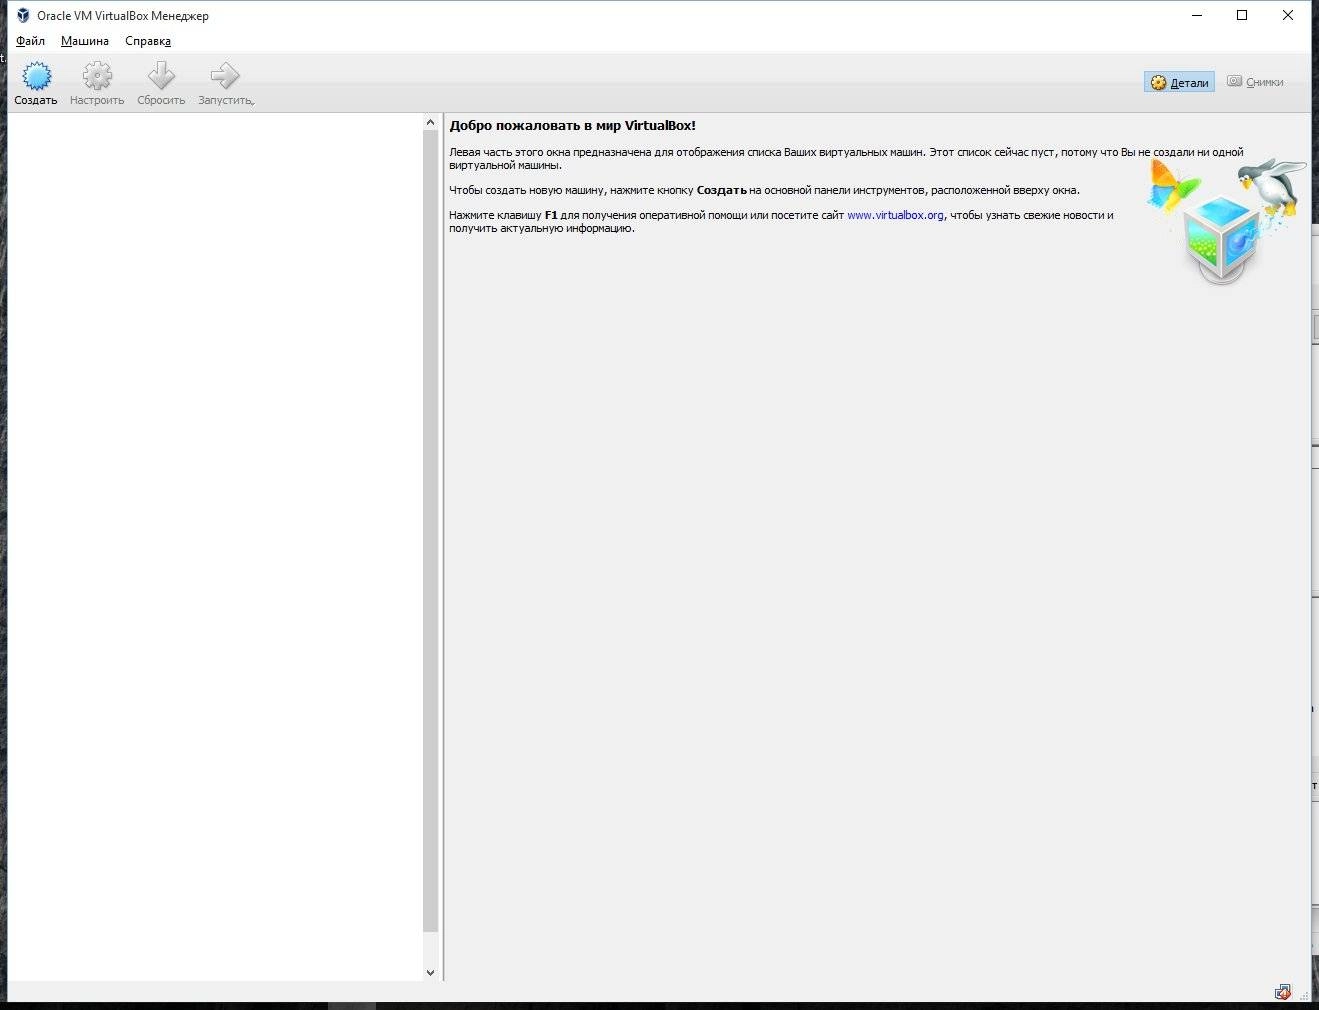This screenshot has width=1319, height=1010.
Task: Click the VM list scrollbar up arrow
Action: (431, 122)
